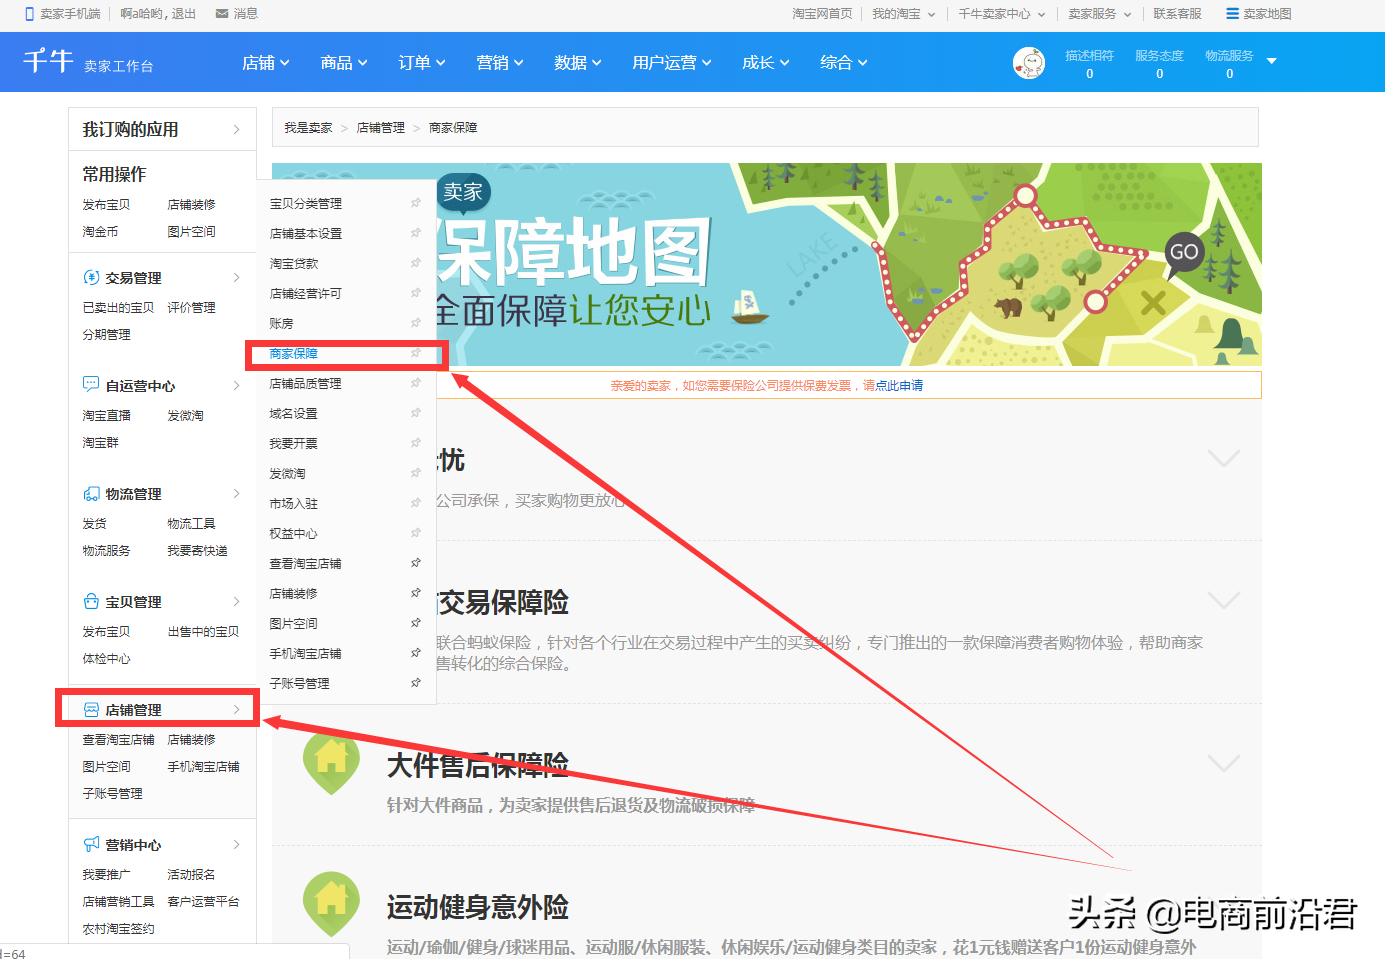Image resolution: width=1385 pixels, height=959 pixels.
Task: Click the user avatar in header
Action: pyautogui.click(x=1029, y=63)
